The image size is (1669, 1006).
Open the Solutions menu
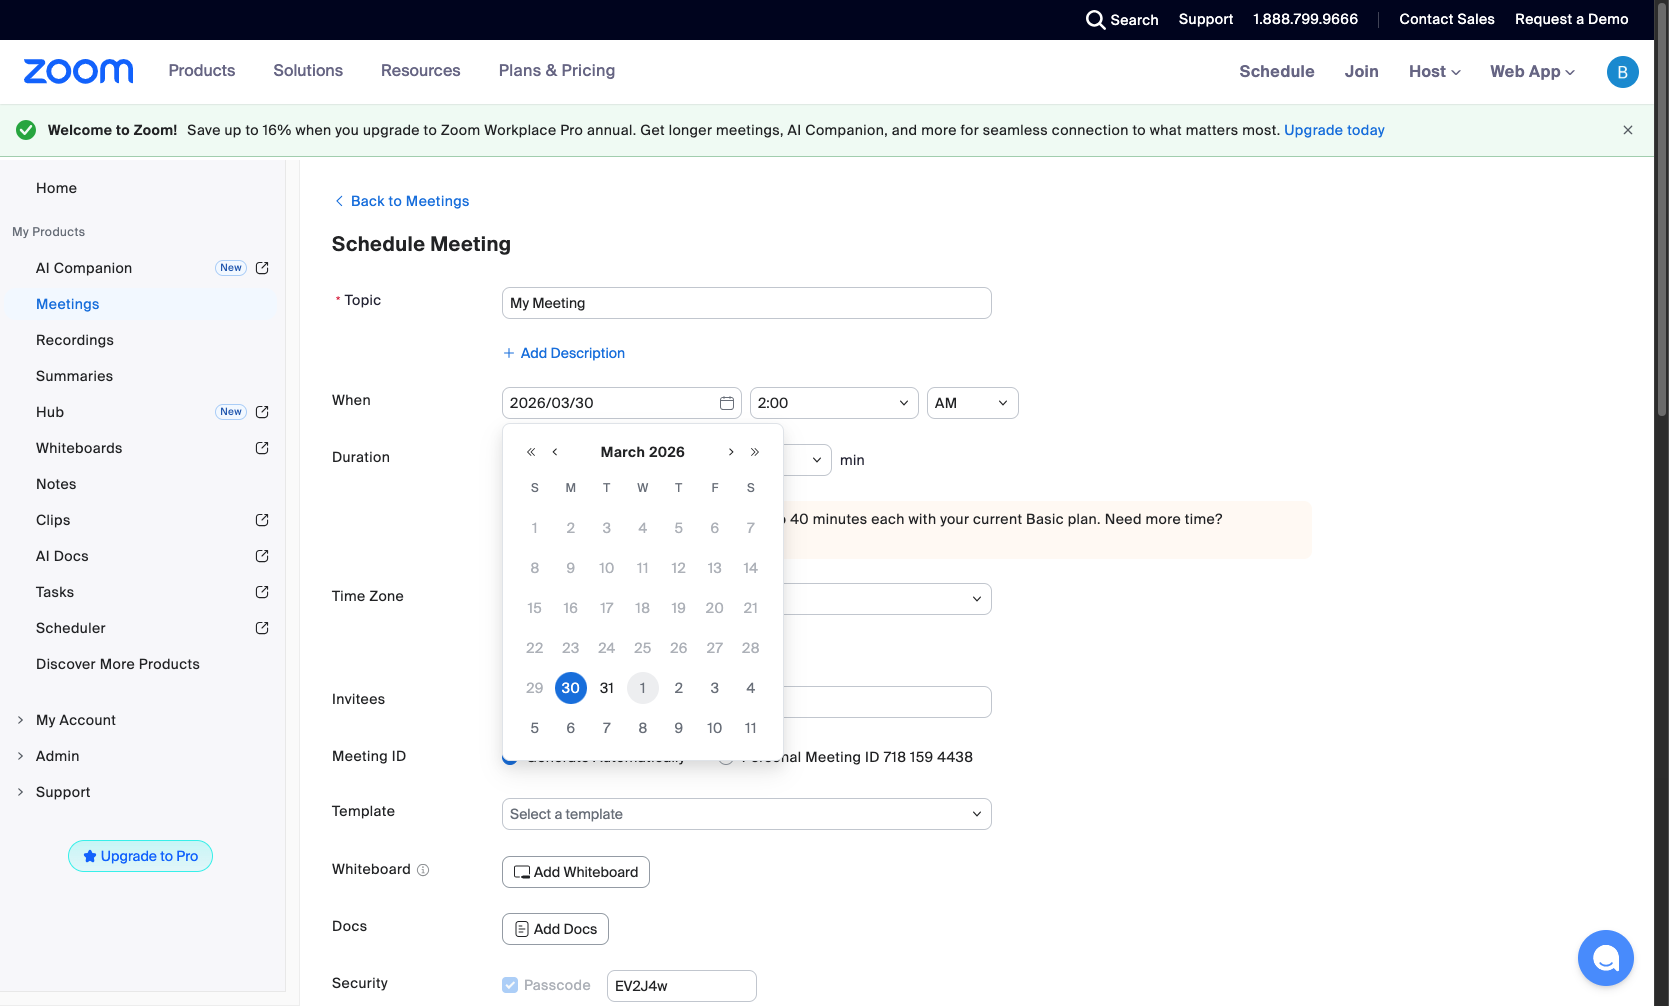click(x=308, y=71)
